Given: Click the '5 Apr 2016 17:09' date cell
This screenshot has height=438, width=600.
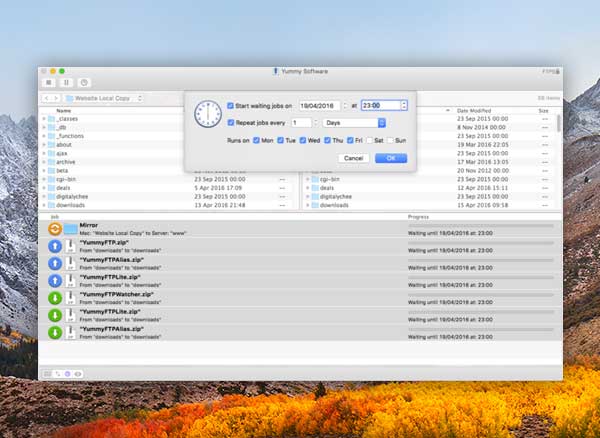Looking at the screenshot, I should coord(218,188).
